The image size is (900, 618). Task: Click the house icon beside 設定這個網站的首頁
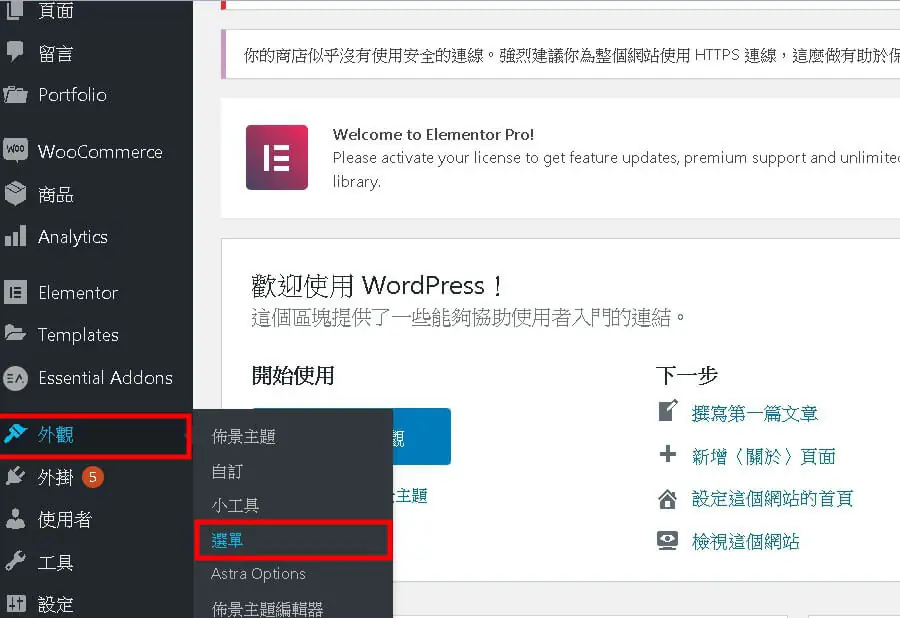668,499
